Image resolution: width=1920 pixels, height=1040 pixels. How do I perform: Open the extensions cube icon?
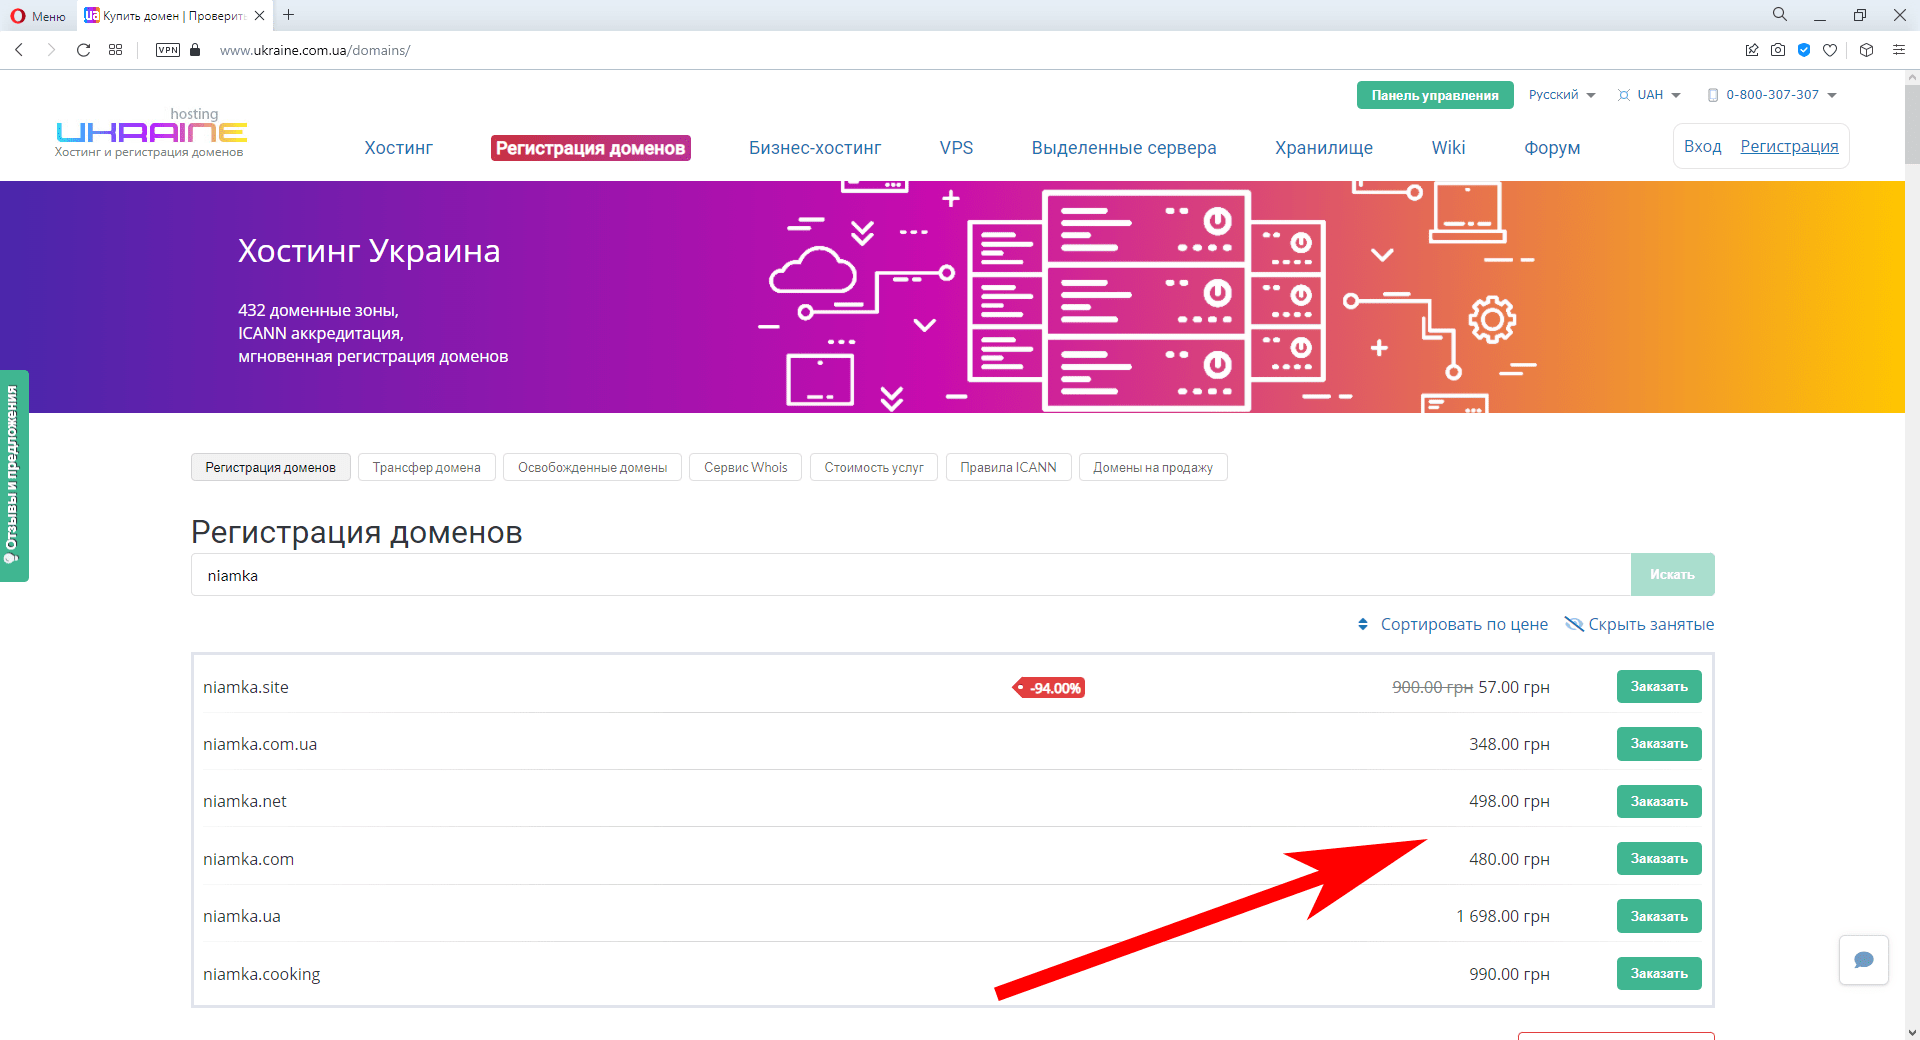click(x=1866, y=50)
